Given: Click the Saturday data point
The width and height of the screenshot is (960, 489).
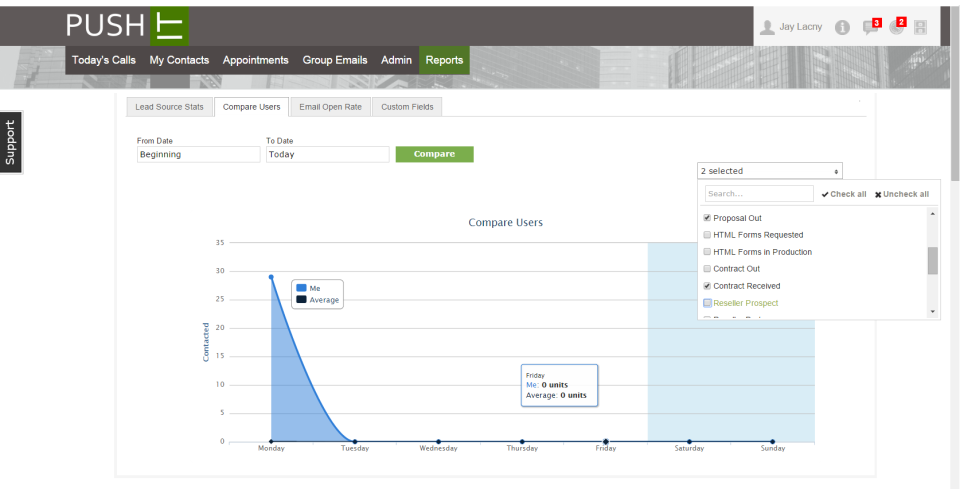Looking at the screenshot, I should (x=689, y=441).
